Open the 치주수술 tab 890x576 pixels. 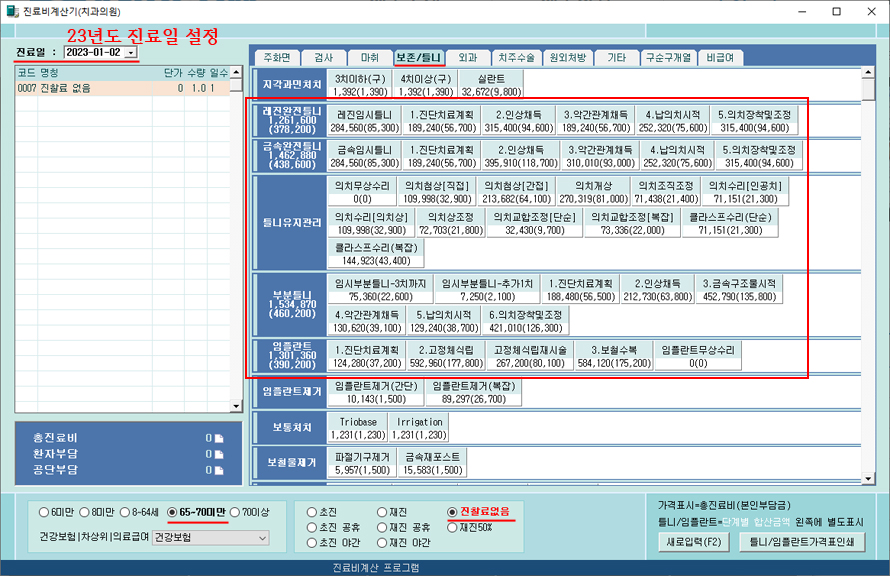pos(518,58)
